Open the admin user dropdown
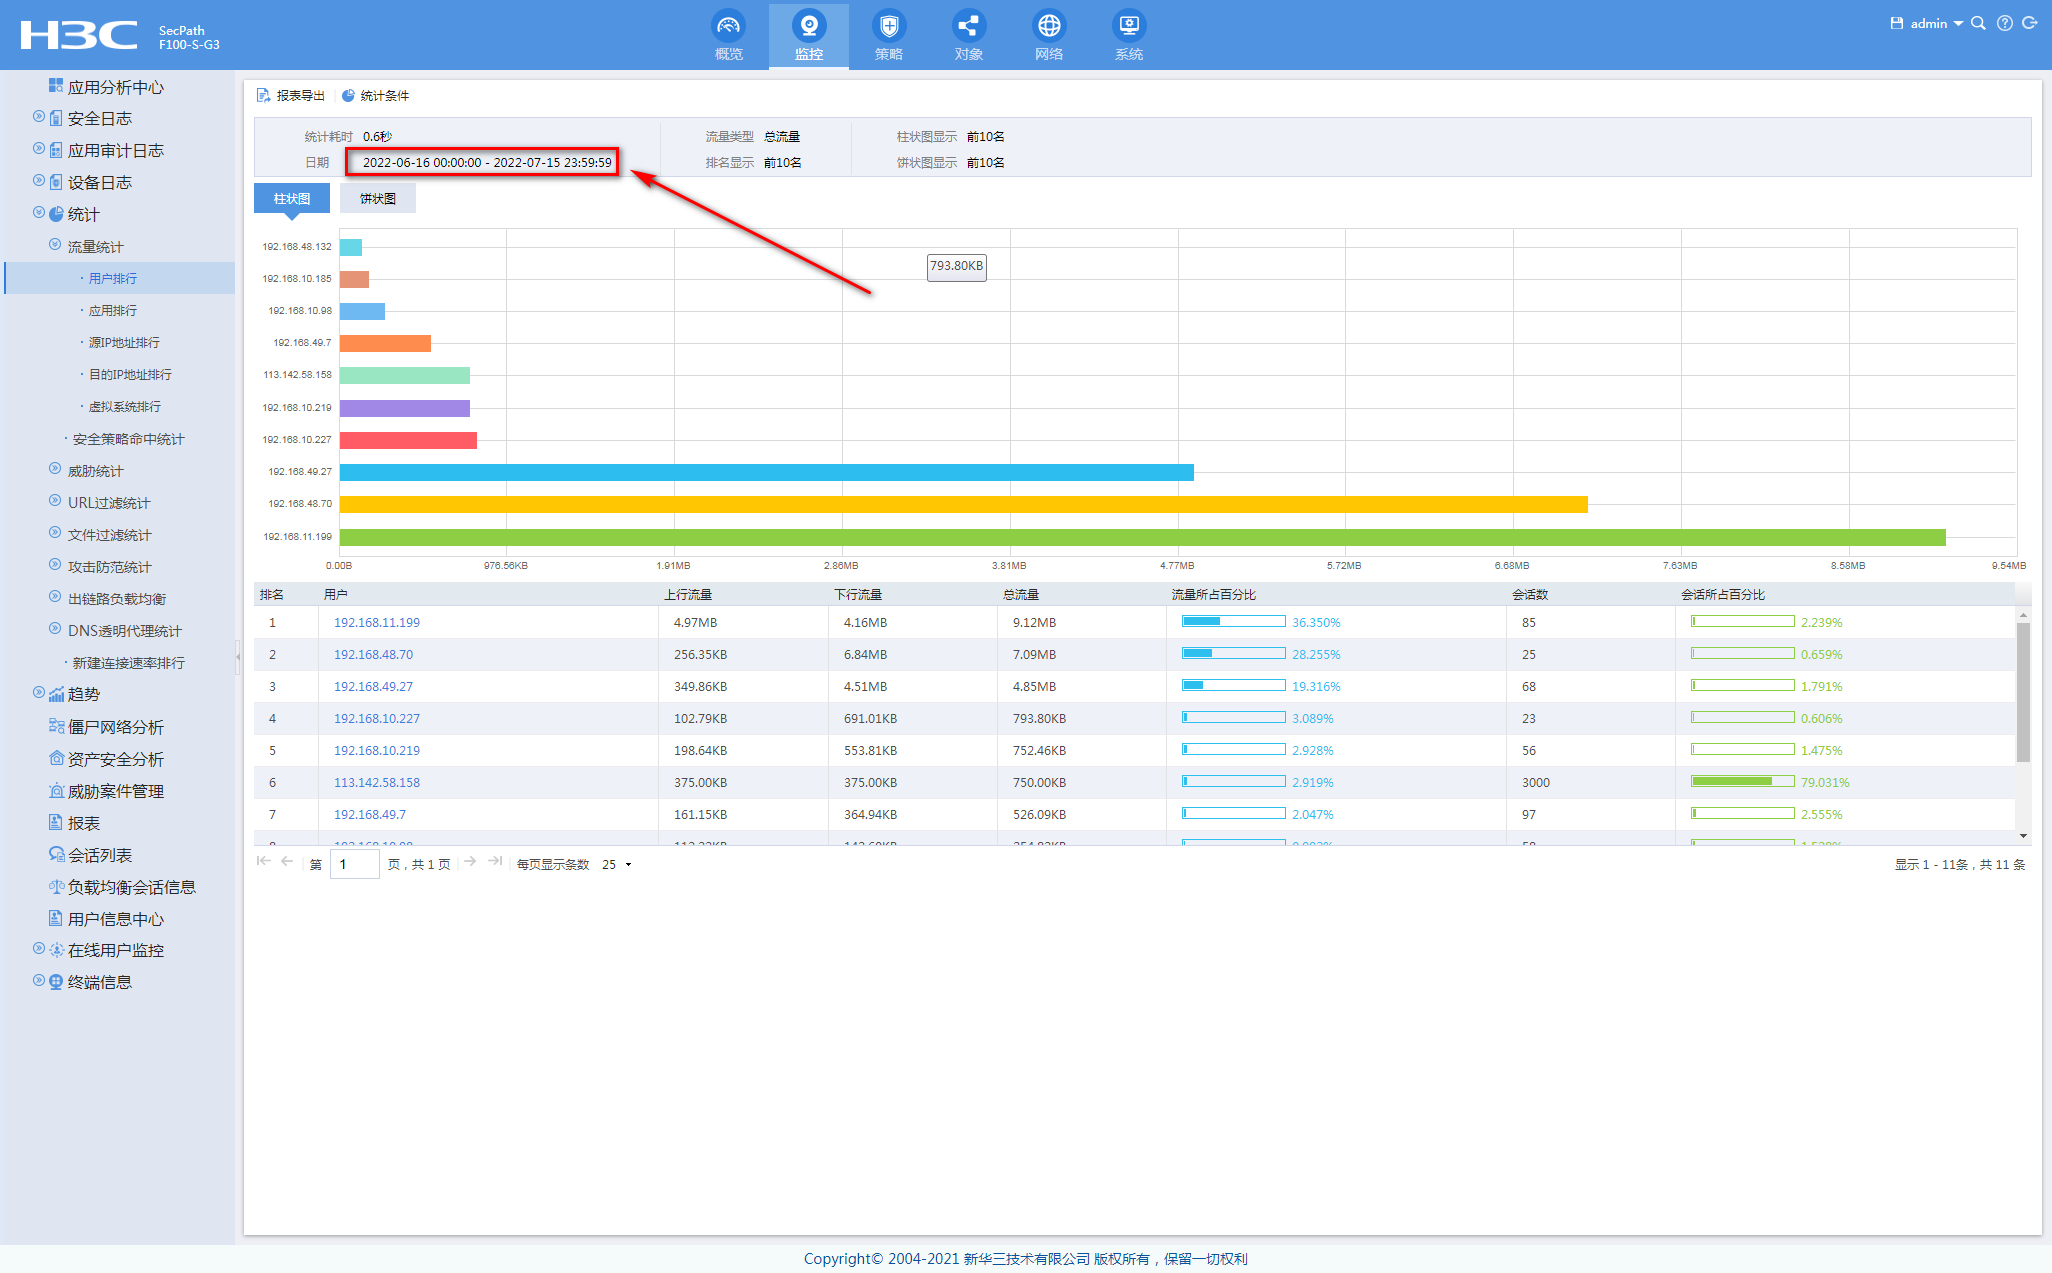 click(x=1936, y=23)
